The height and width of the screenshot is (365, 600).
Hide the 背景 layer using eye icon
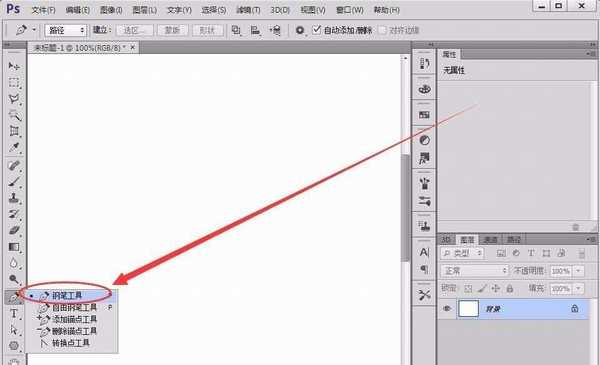(x=447, y=308)
